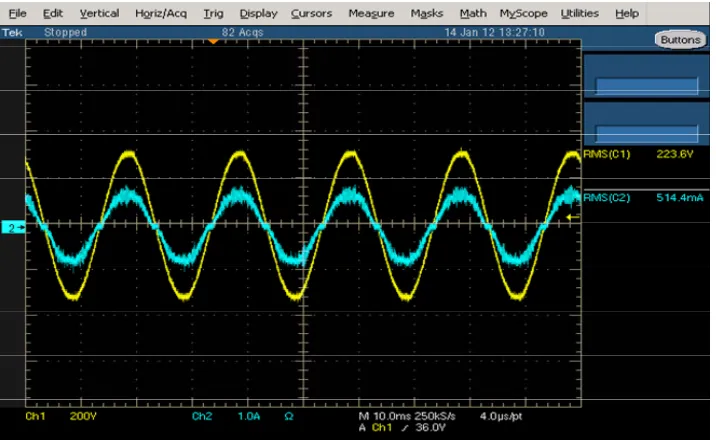The height and width of the screenshot is (440, 716).
Task: Open the Cursors menu
Action: 311,14
